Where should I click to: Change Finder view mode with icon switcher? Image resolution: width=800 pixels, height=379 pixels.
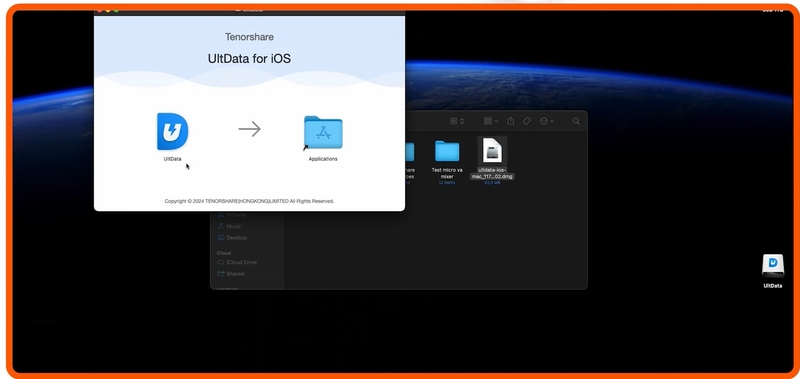457,121
